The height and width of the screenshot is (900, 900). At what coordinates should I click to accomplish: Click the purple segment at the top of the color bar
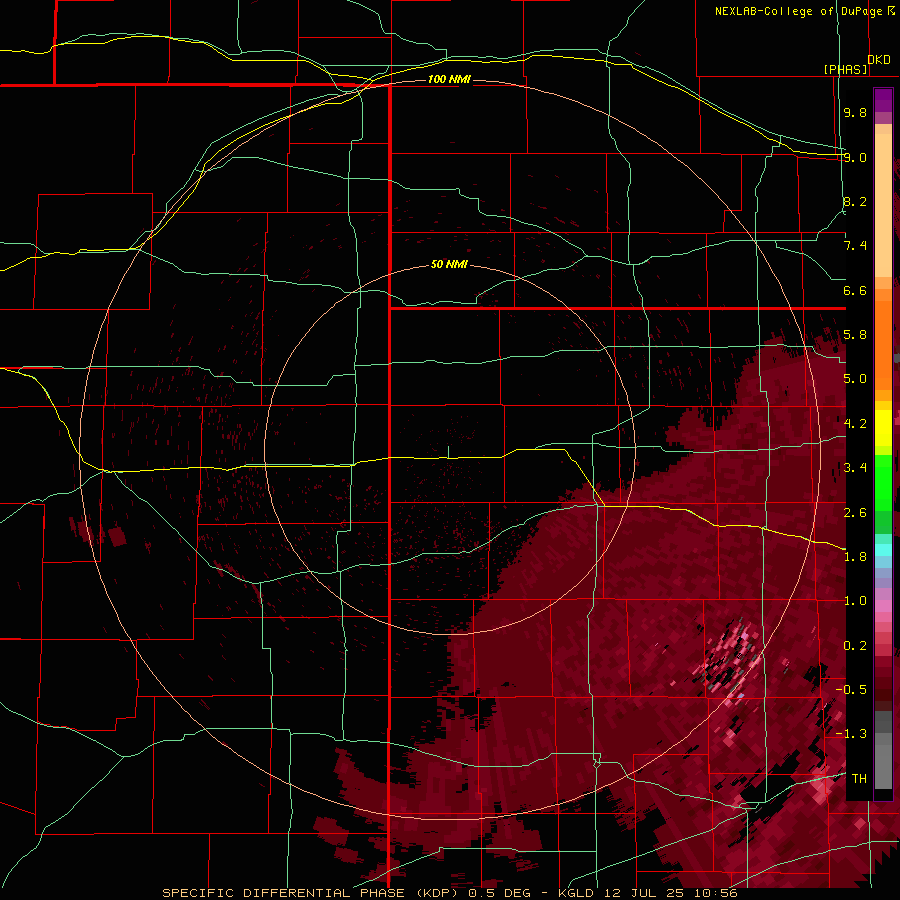coord(883,100)
